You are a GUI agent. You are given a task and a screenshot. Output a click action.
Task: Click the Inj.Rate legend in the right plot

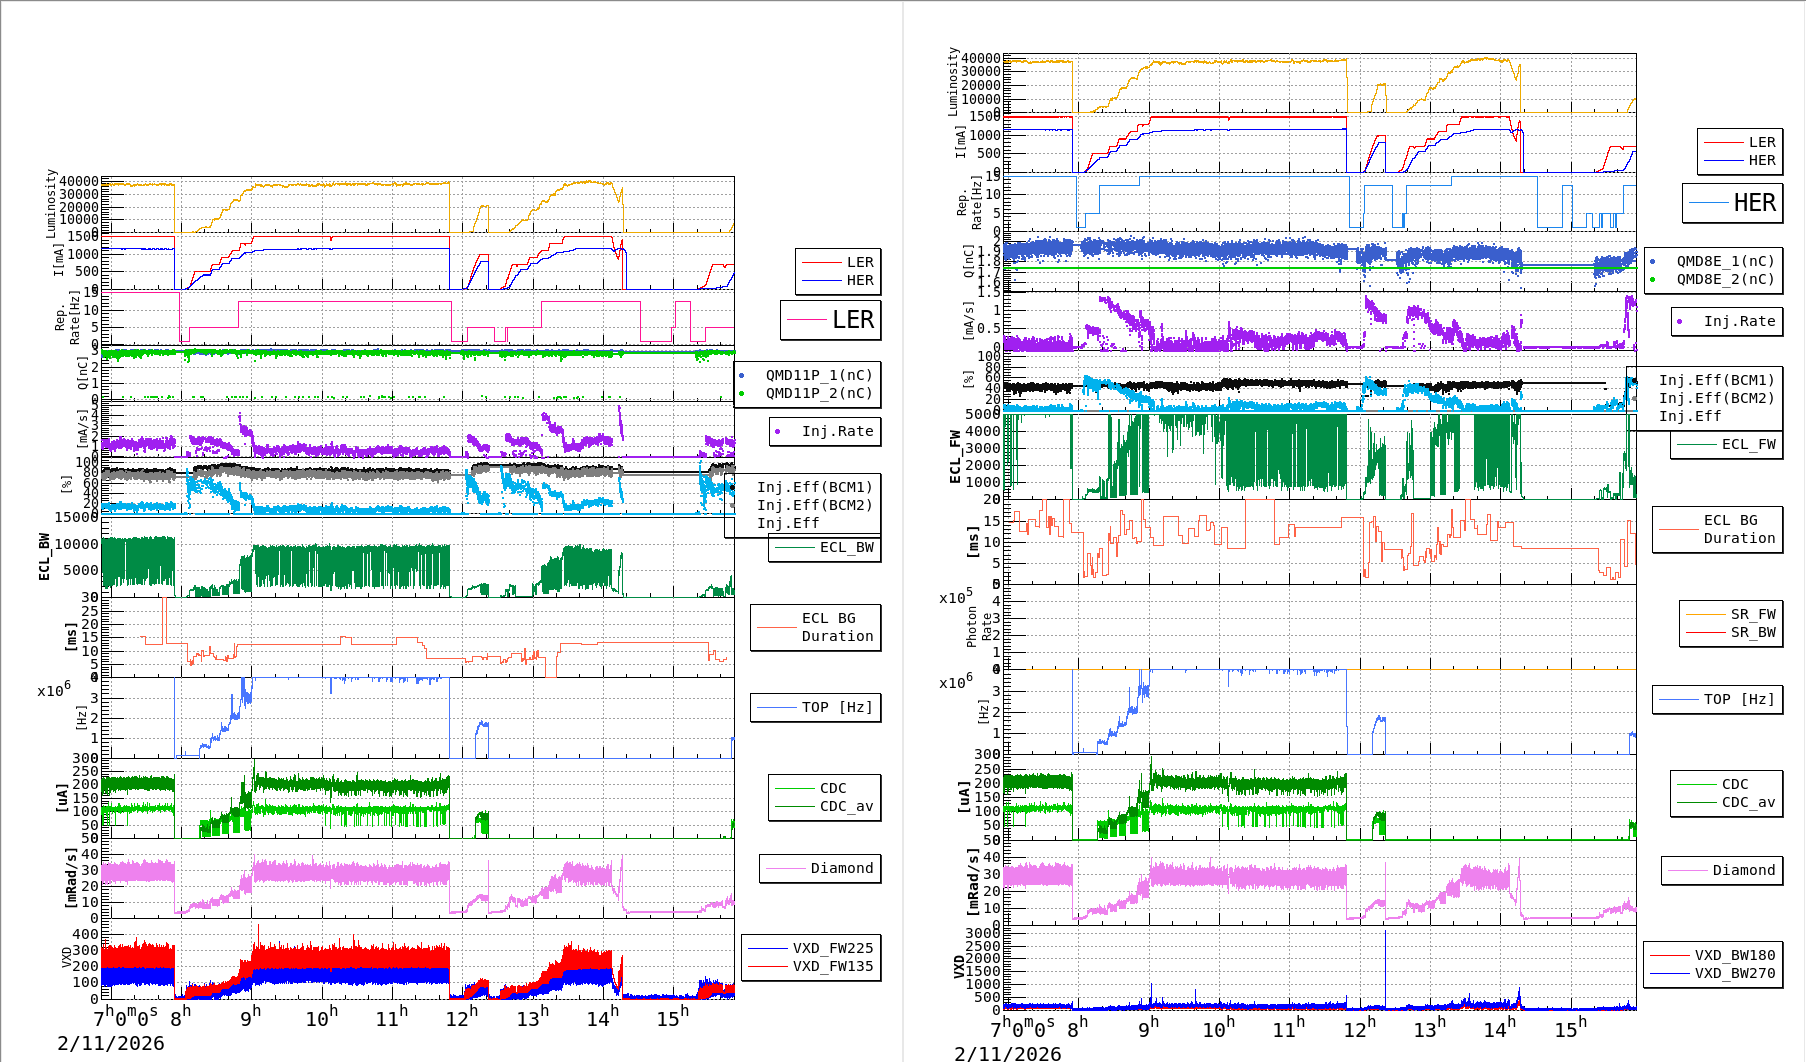point(1727,322)
